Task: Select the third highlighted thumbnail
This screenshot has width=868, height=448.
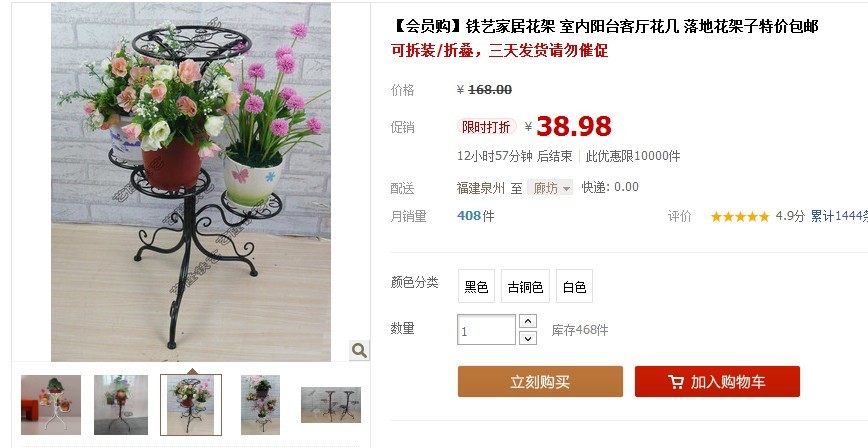Action: (x=191, y=405)
